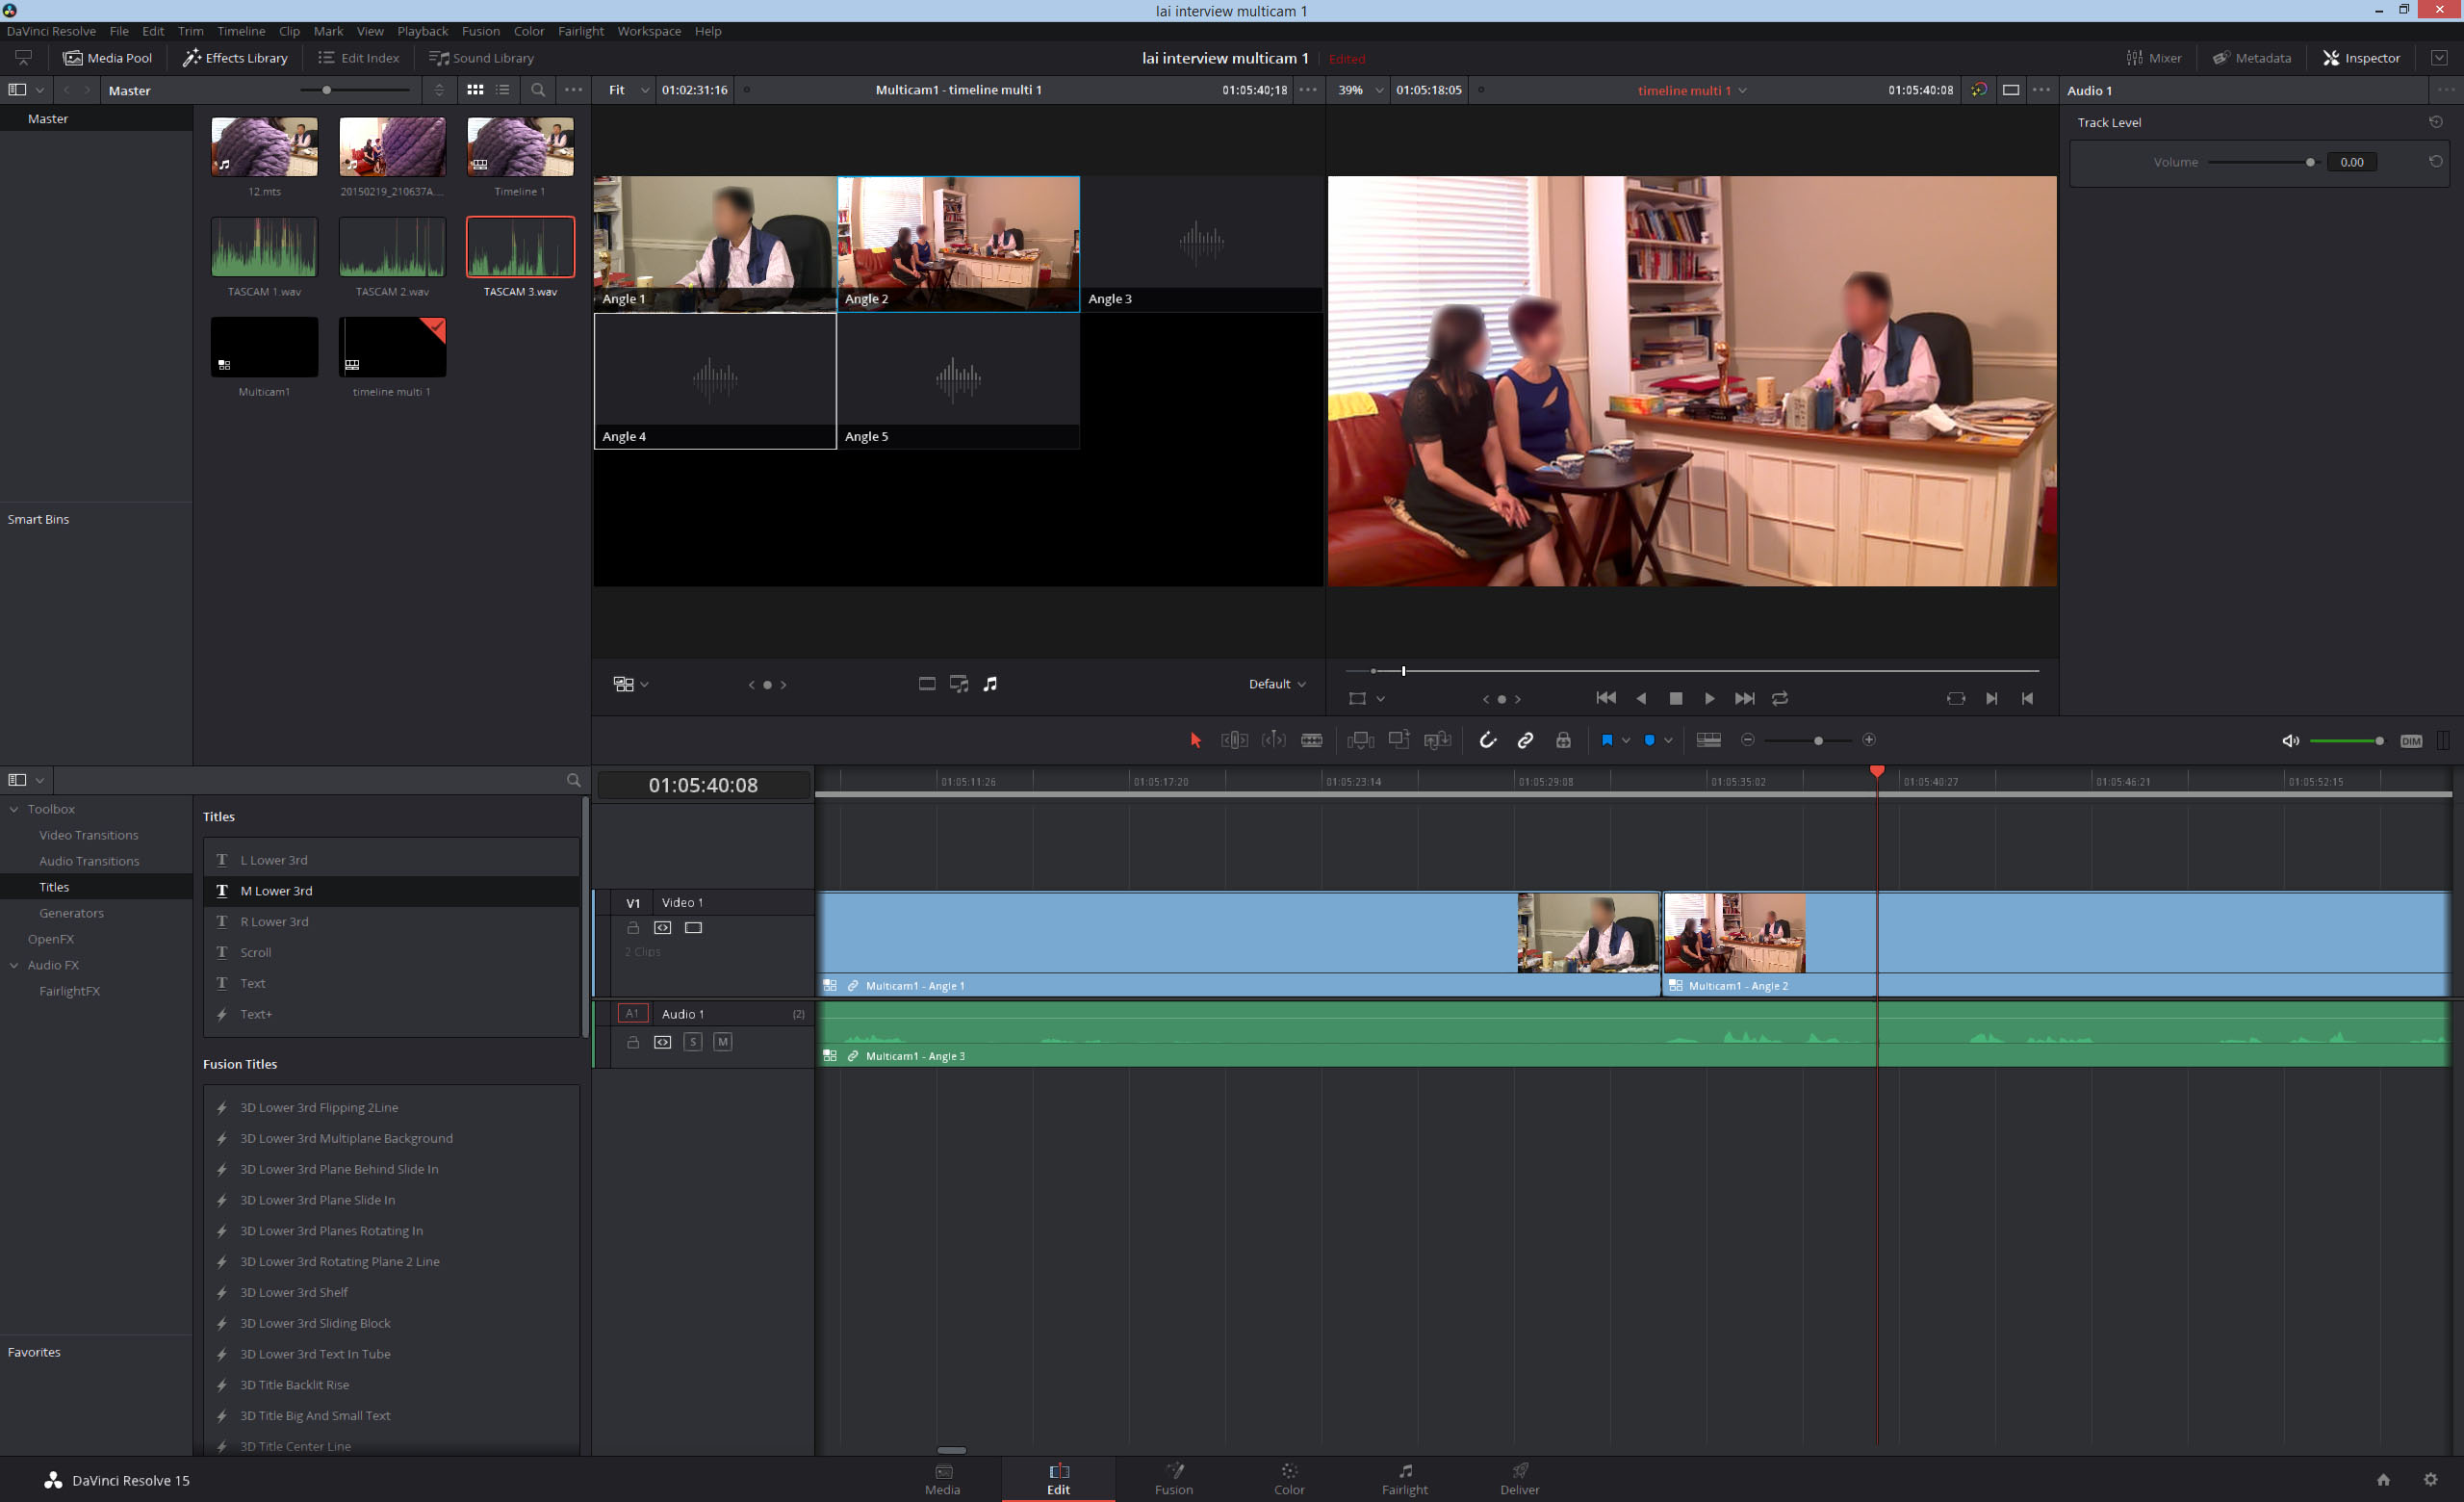Open the Timeline menu
2464x1502 pixels.
(x=241, y=31)
